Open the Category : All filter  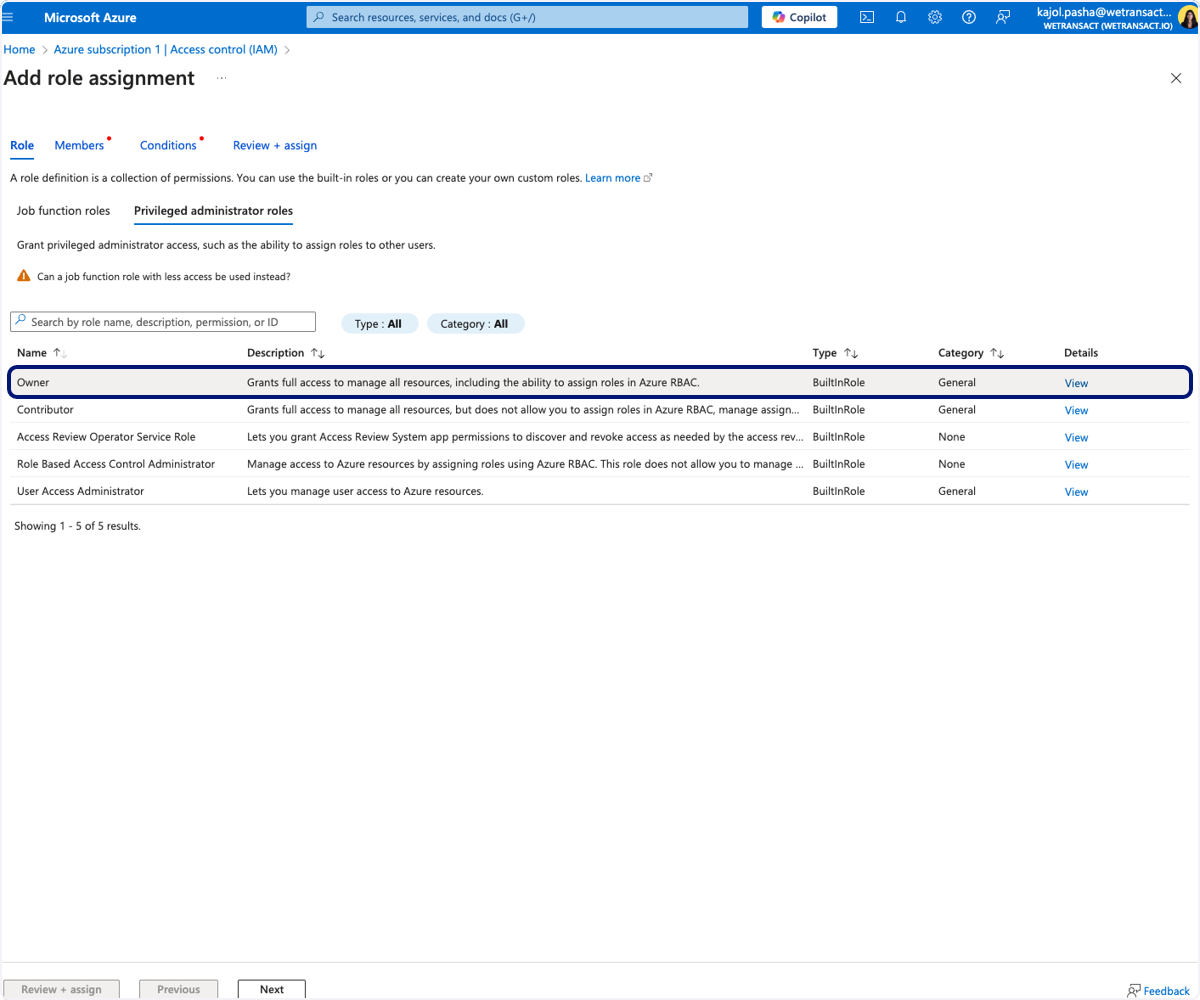tap(475, 324)
